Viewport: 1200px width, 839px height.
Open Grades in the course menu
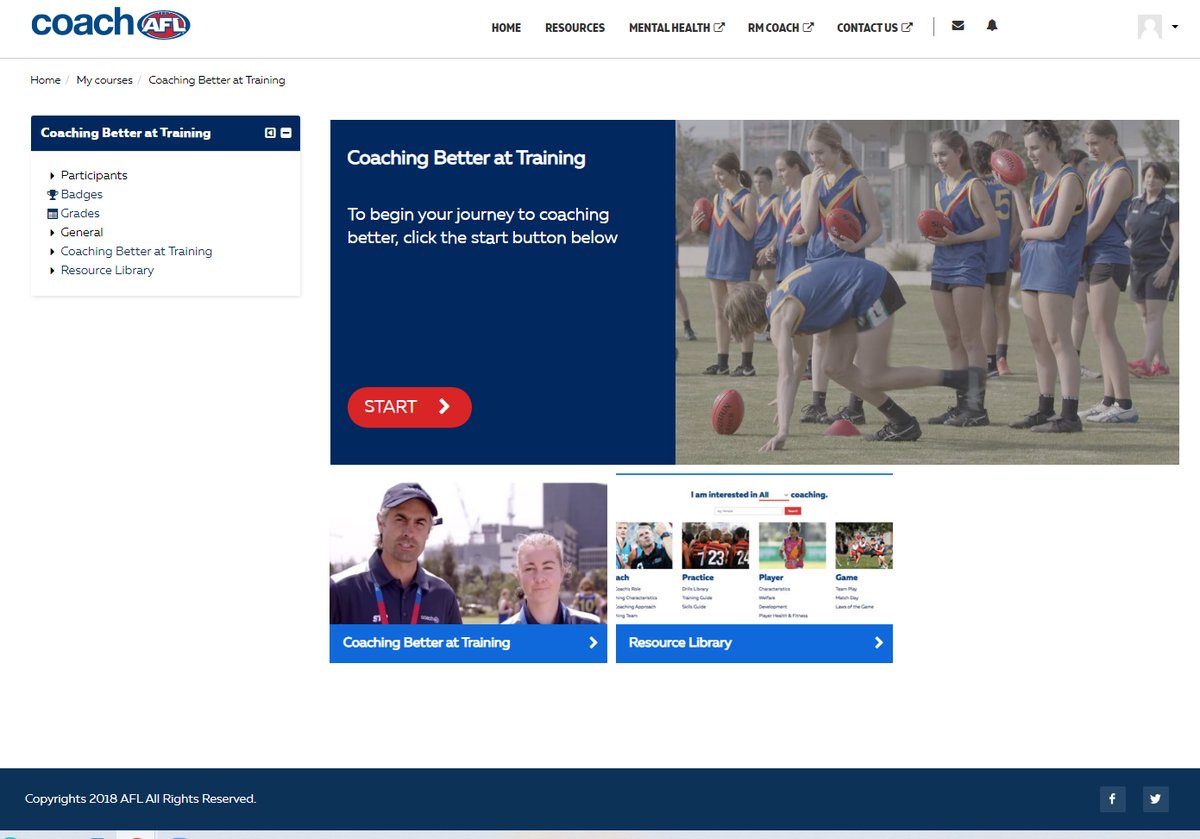tap(80, 213)
